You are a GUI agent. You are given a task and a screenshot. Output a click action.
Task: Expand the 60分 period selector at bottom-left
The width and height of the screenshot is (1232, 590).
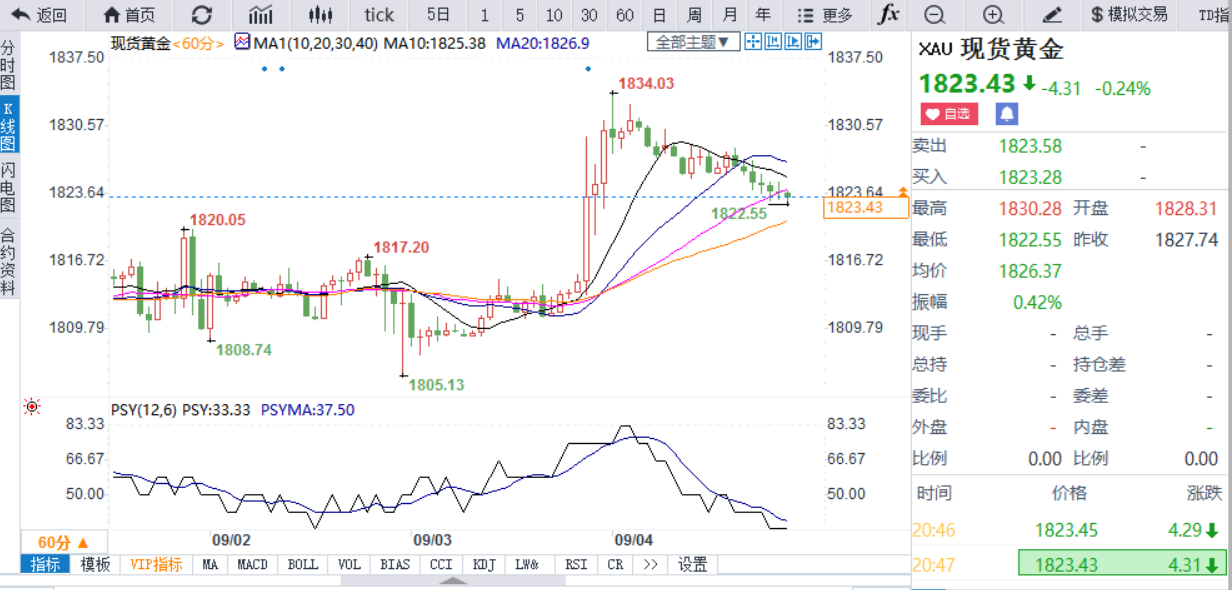click(x=63, y=542)
